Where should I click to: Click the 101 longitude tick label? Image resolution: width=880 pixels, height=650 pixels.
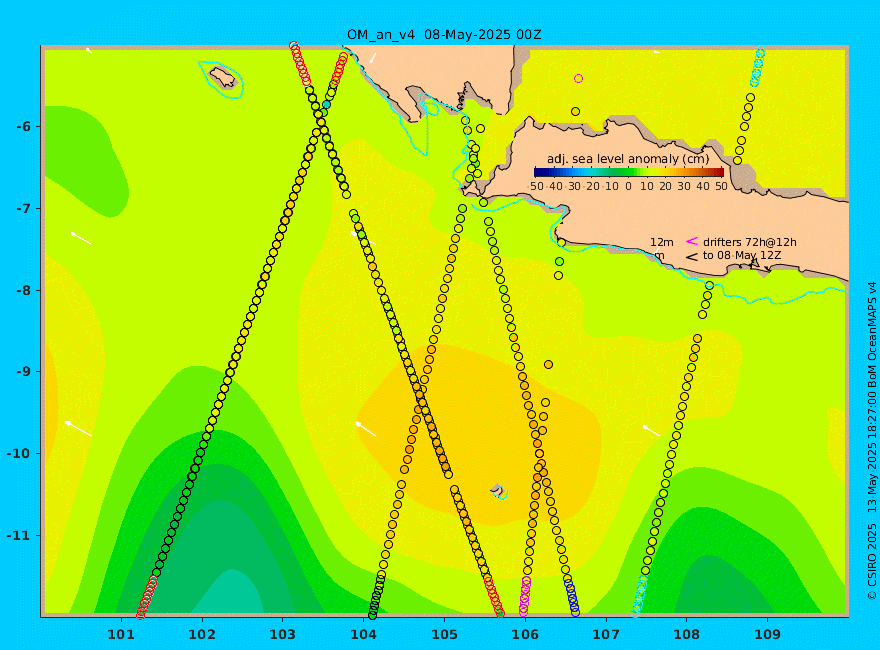coord(121,634)
